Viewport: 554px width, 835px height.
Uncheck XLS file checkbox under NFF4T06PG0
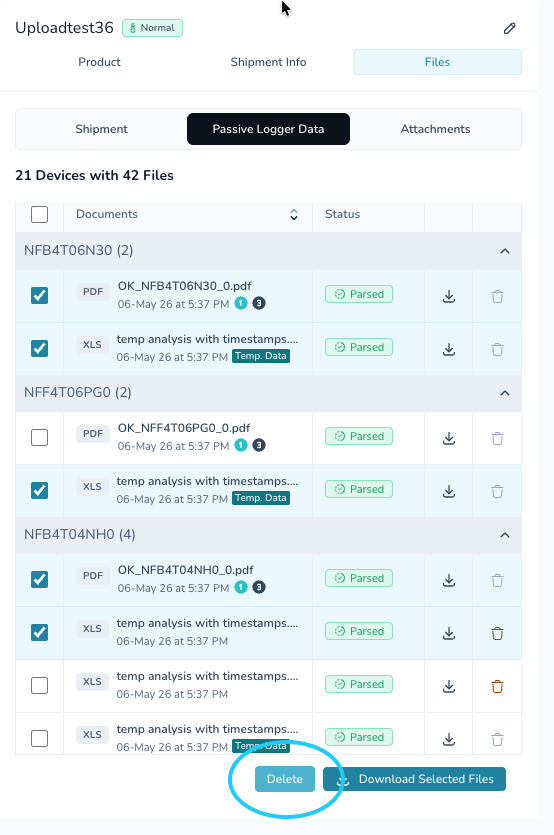(x=39, y=490)
